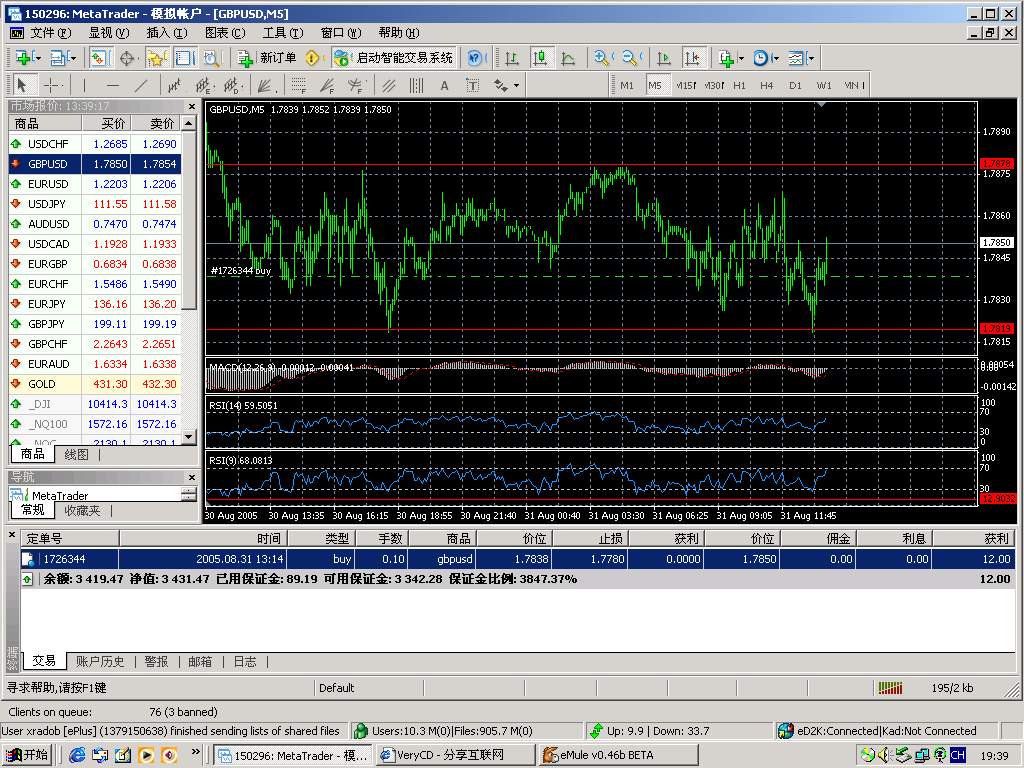Click the yellow warning diamond icon

(x=313, y=58)
